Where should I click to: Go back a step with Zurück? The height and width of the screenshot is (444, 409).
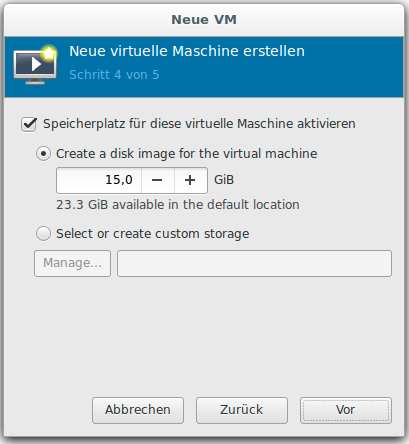pyautogui.click(x=242, y=410)
